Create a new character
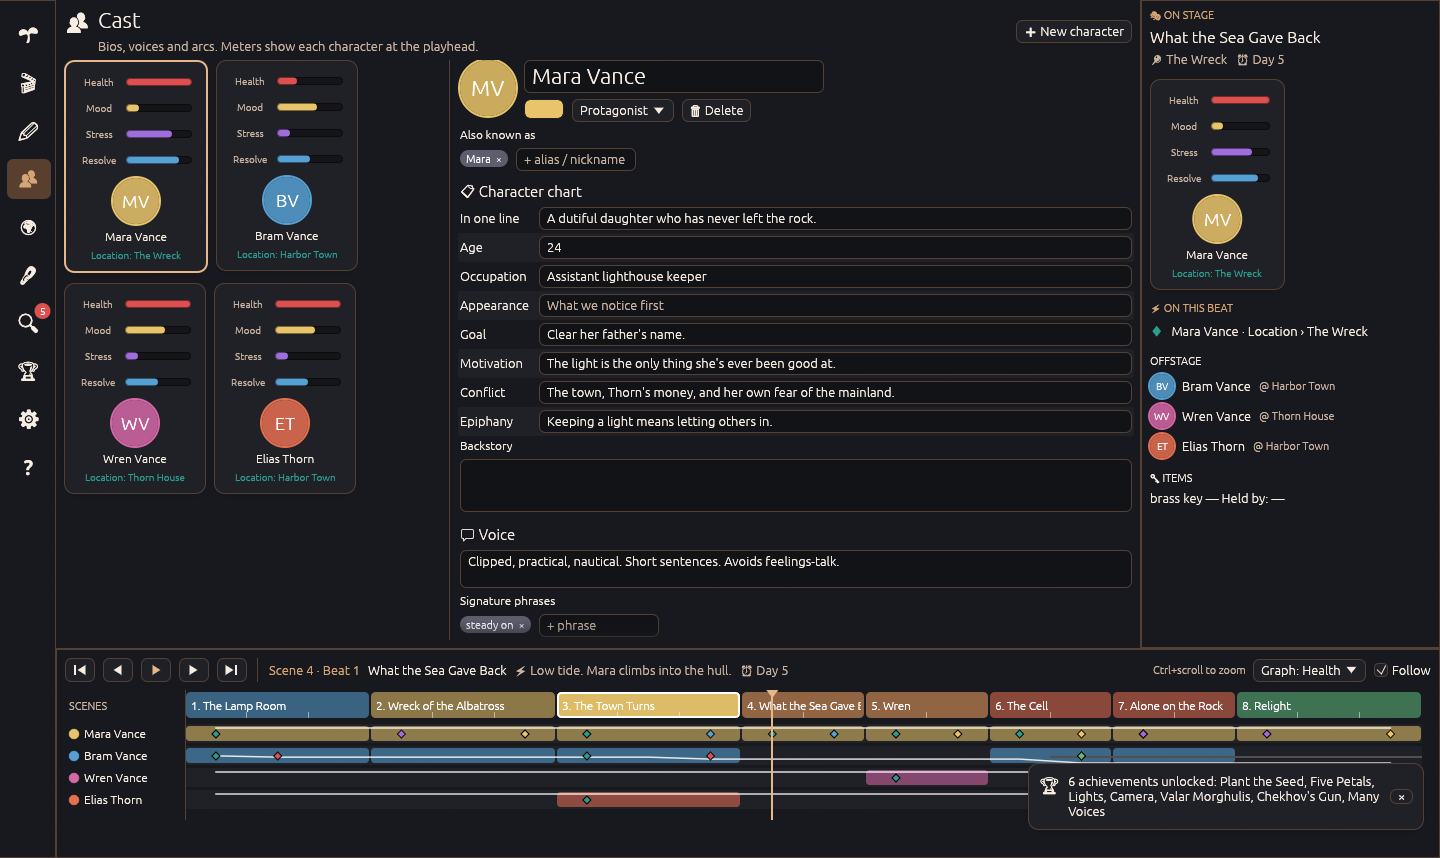Screen dimensions: 1440x858 (1074, 32)
